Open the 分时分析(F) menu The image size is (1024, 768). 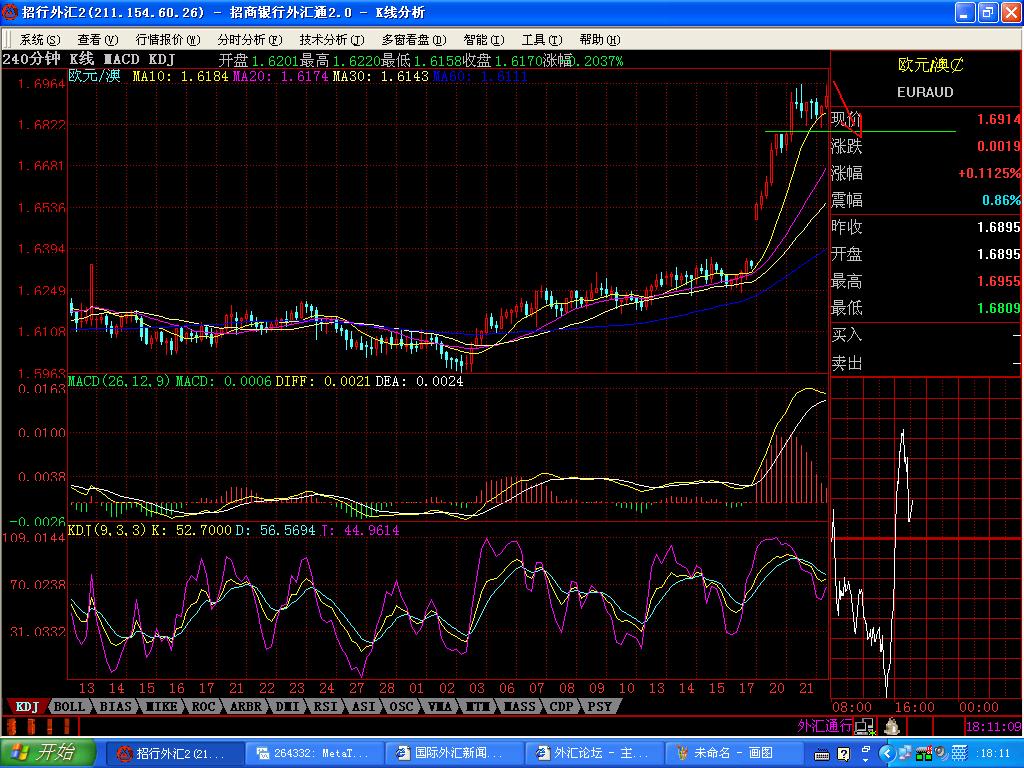(x=249, y=40)
